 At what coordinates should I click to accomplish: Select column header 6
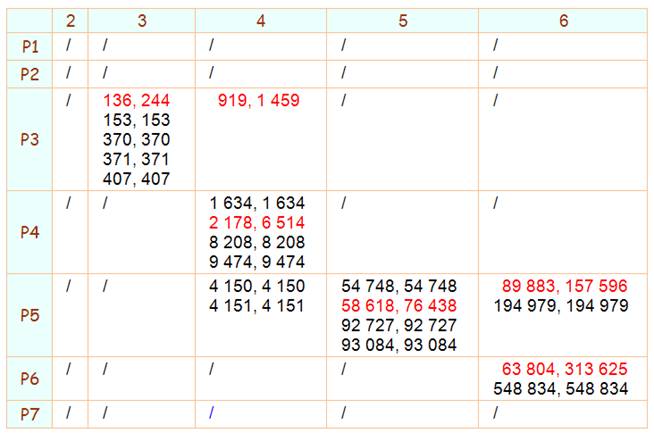pyautogui.click(x=564, y=20)
